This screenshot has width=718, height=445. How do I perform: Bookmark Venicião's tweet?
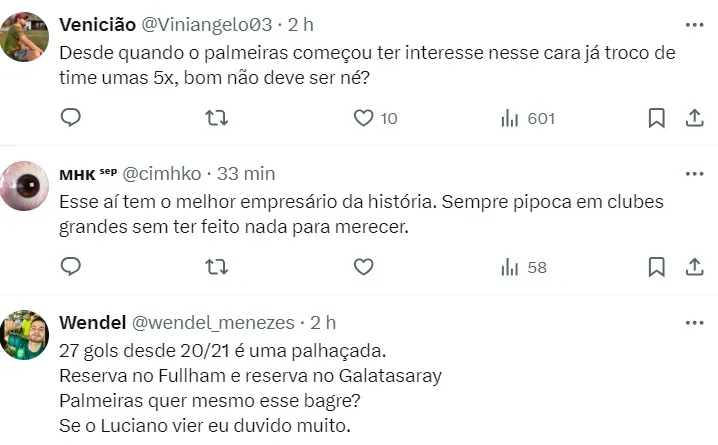point(656,118)
